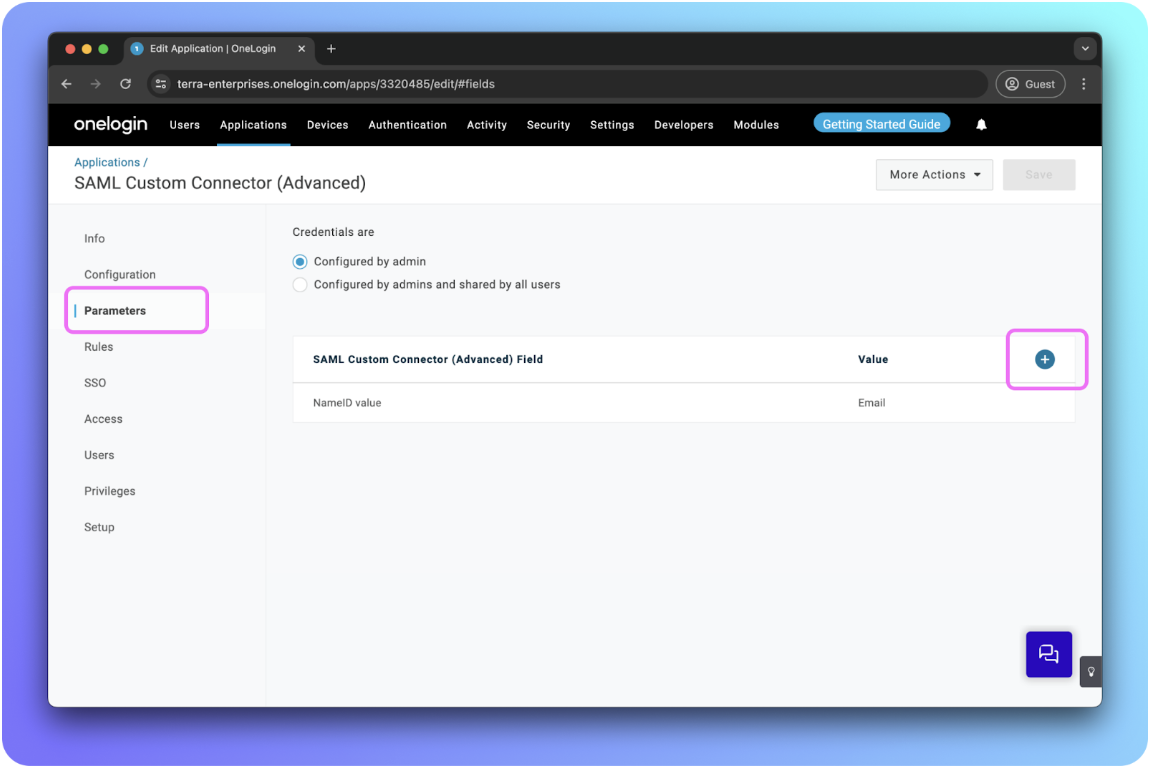Screen dimensions: 1152x768
Task: Click the Value column header
Action: (873, 359)
